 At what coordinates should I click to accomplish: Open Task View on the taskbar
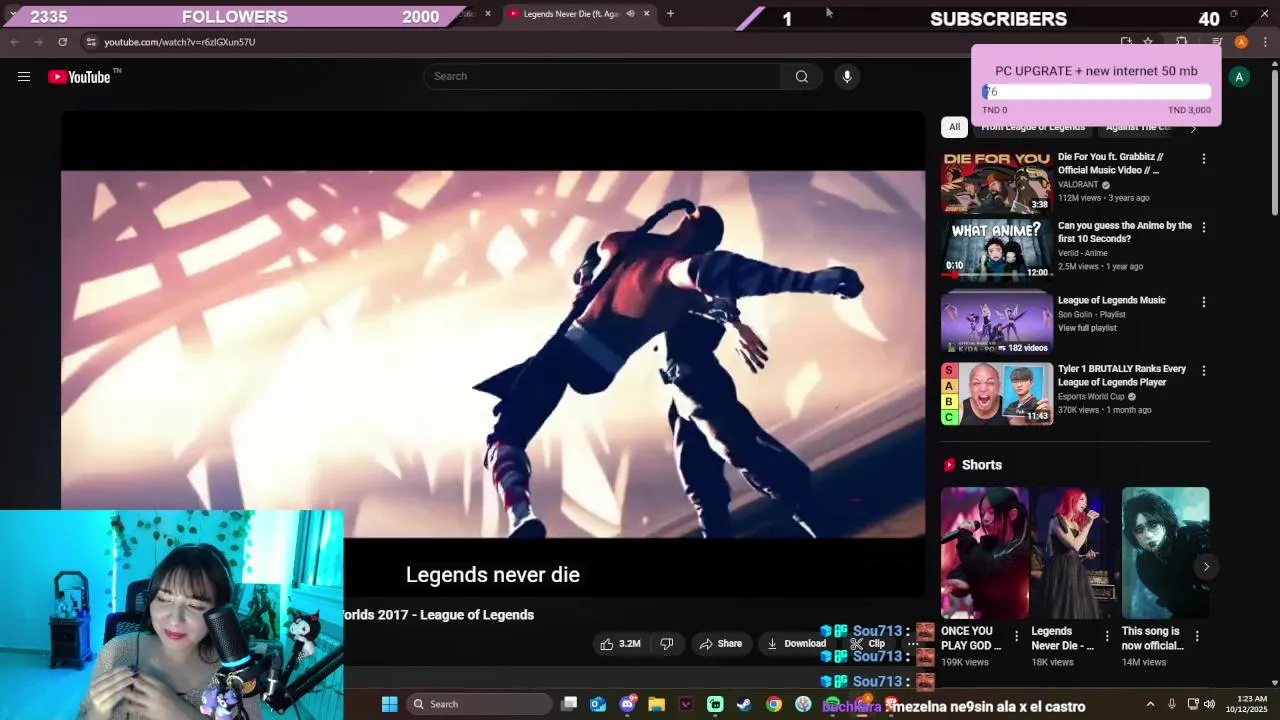click(x=569, y=704)
